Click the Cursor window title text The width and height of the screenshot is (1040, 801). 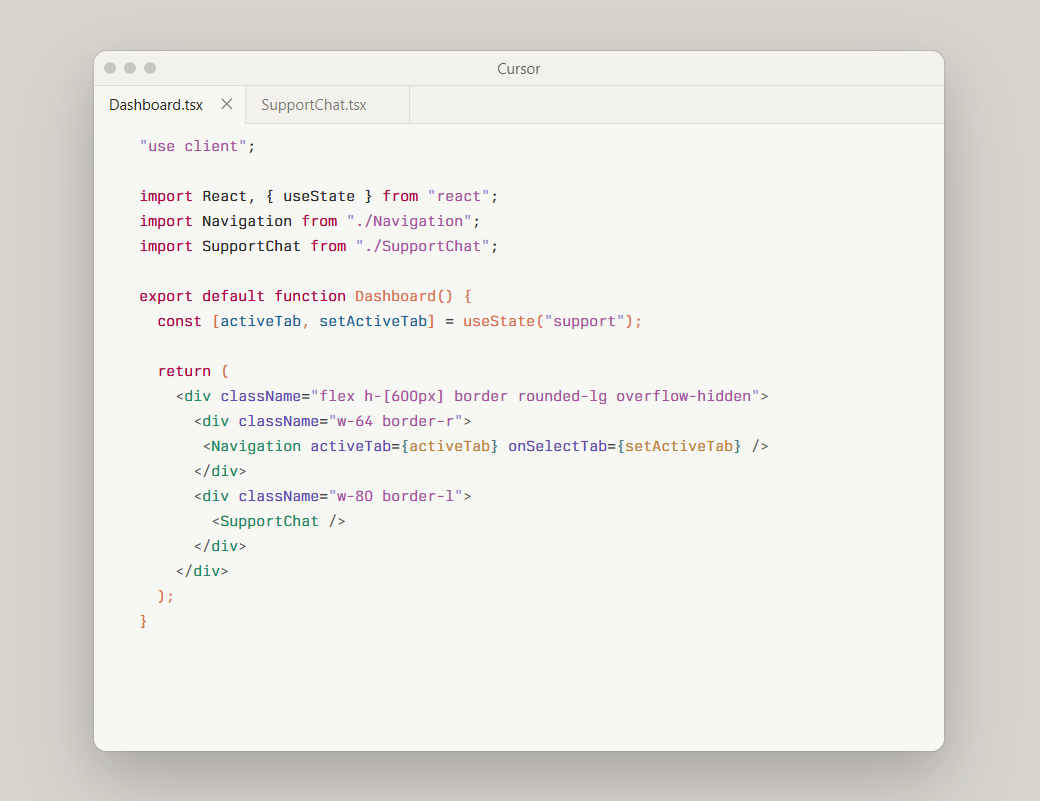[x=519, y=69]
